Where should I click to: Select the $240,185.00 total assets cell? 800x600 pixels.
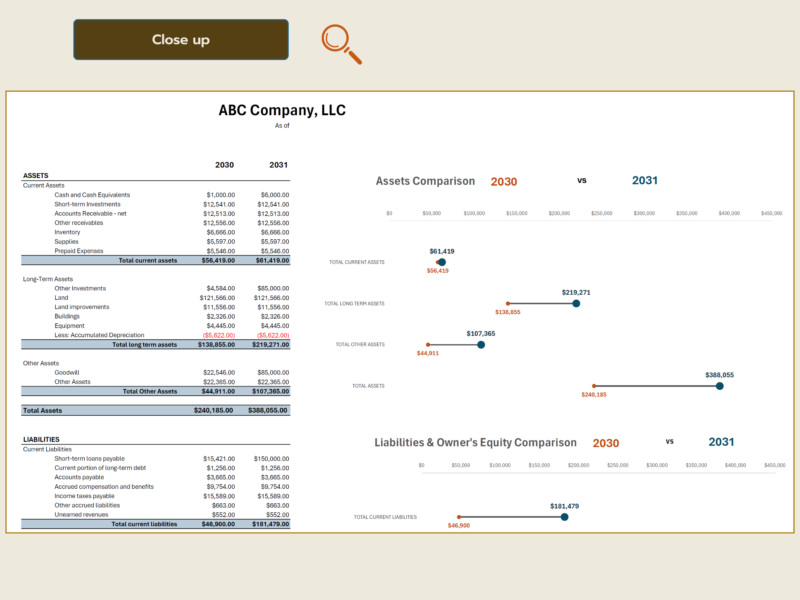213,411
